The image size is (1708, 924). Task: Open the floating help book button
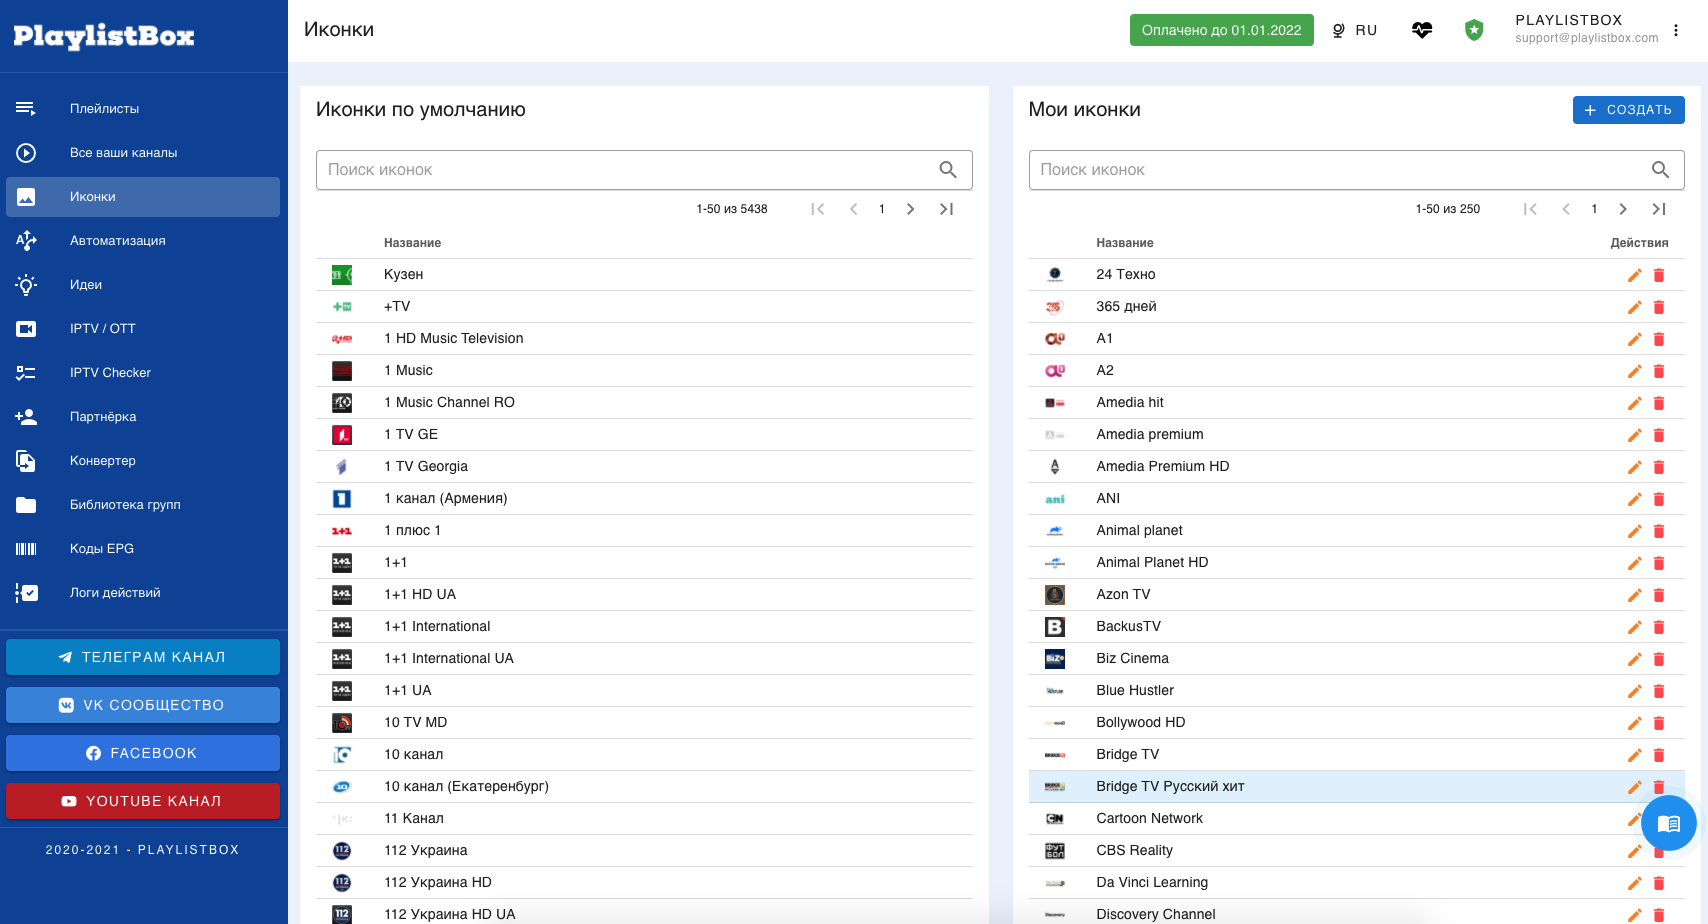click(x=1668, y=823)
